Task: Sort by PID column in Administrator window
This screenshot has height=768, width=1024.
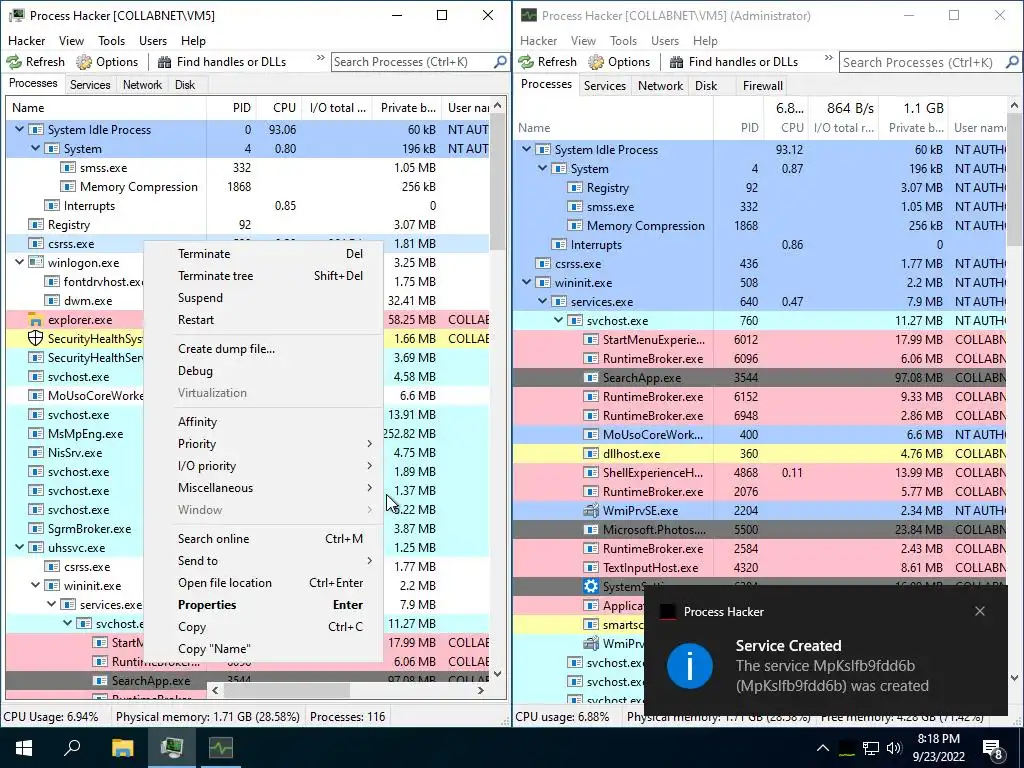Action: point(738,118)
